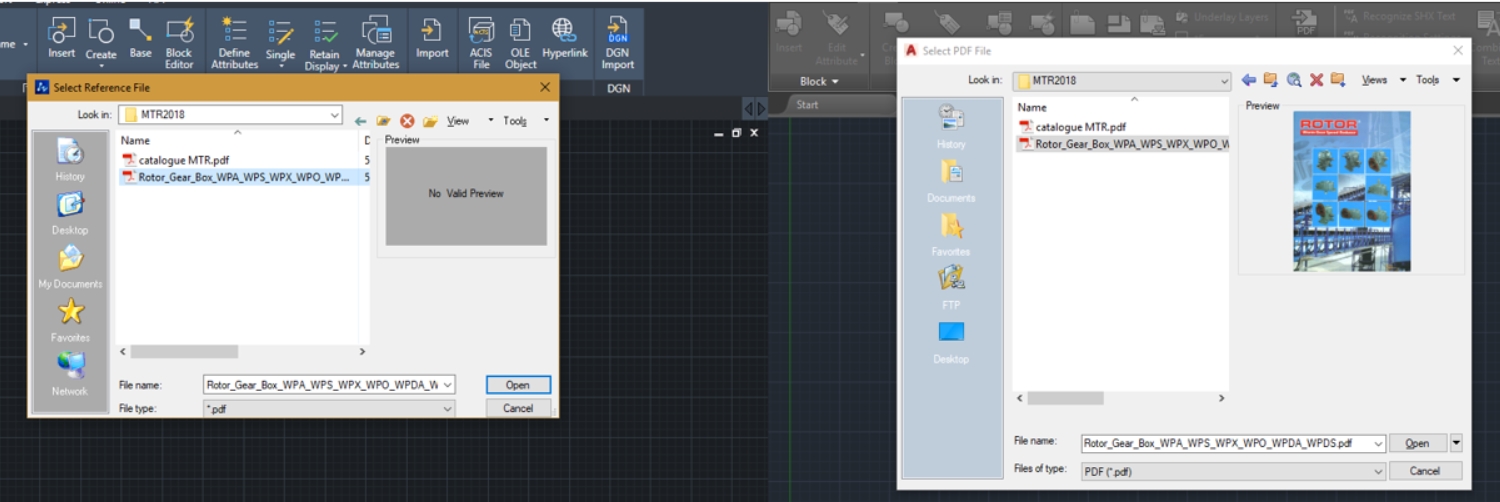Expand Files of type PDF dropdown

pyautogui.click(x=1378, y=470)
